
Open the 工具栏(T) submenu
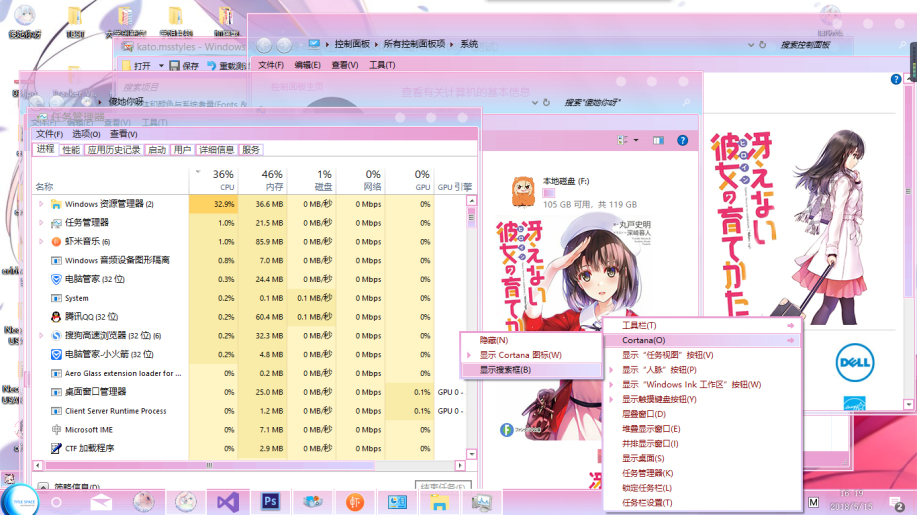[x=702, y=326]
